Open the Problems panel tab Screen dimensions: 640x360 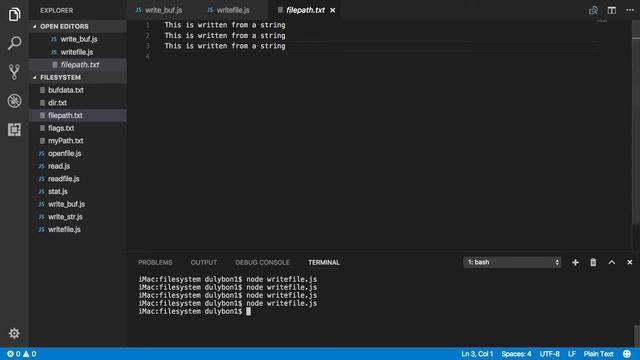pyautogui.click(x=155, y=262)
